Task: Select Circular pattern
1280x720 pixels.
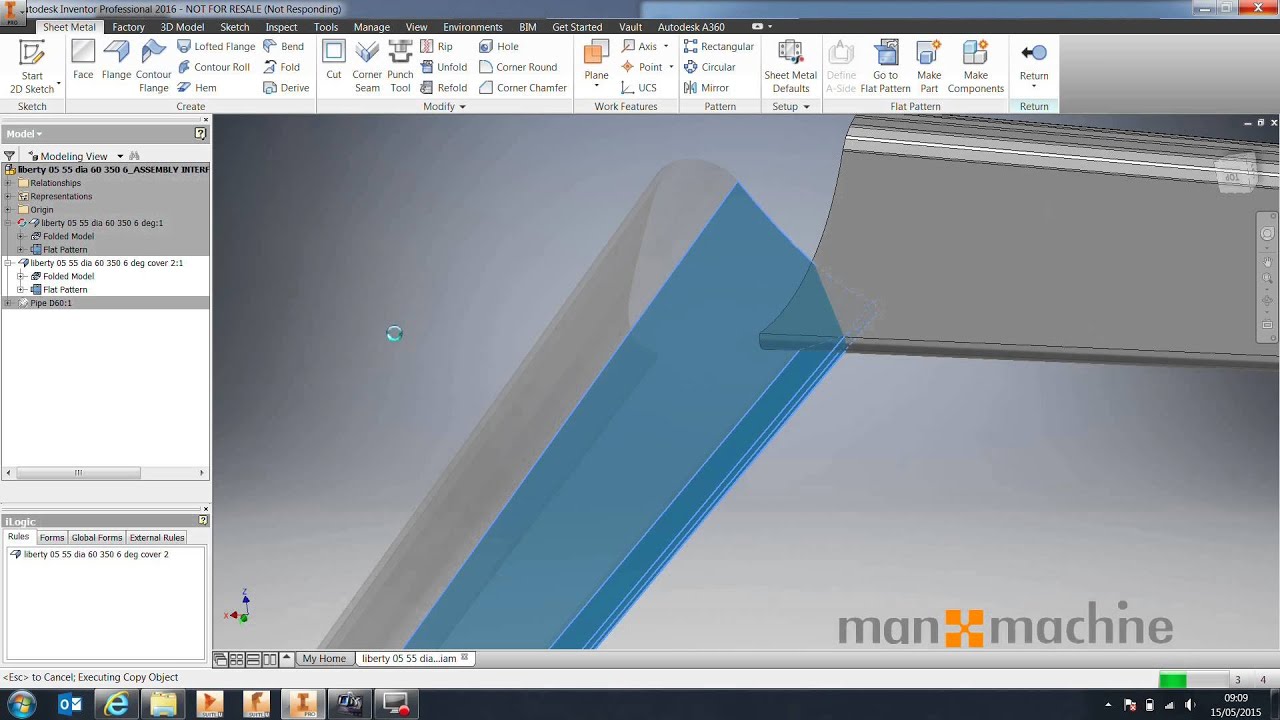Action: coord(710,67)
